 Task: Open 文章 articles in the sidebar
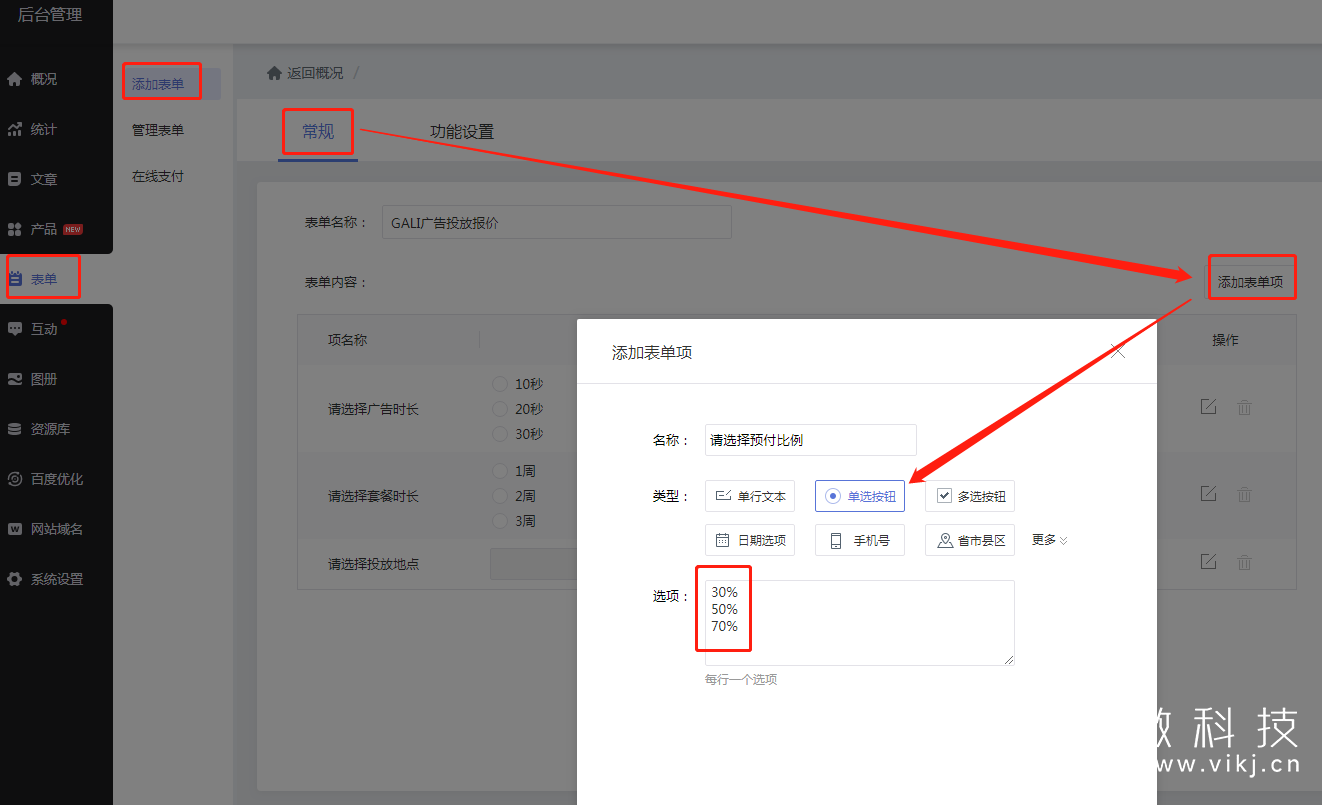(x=43, y=179)
